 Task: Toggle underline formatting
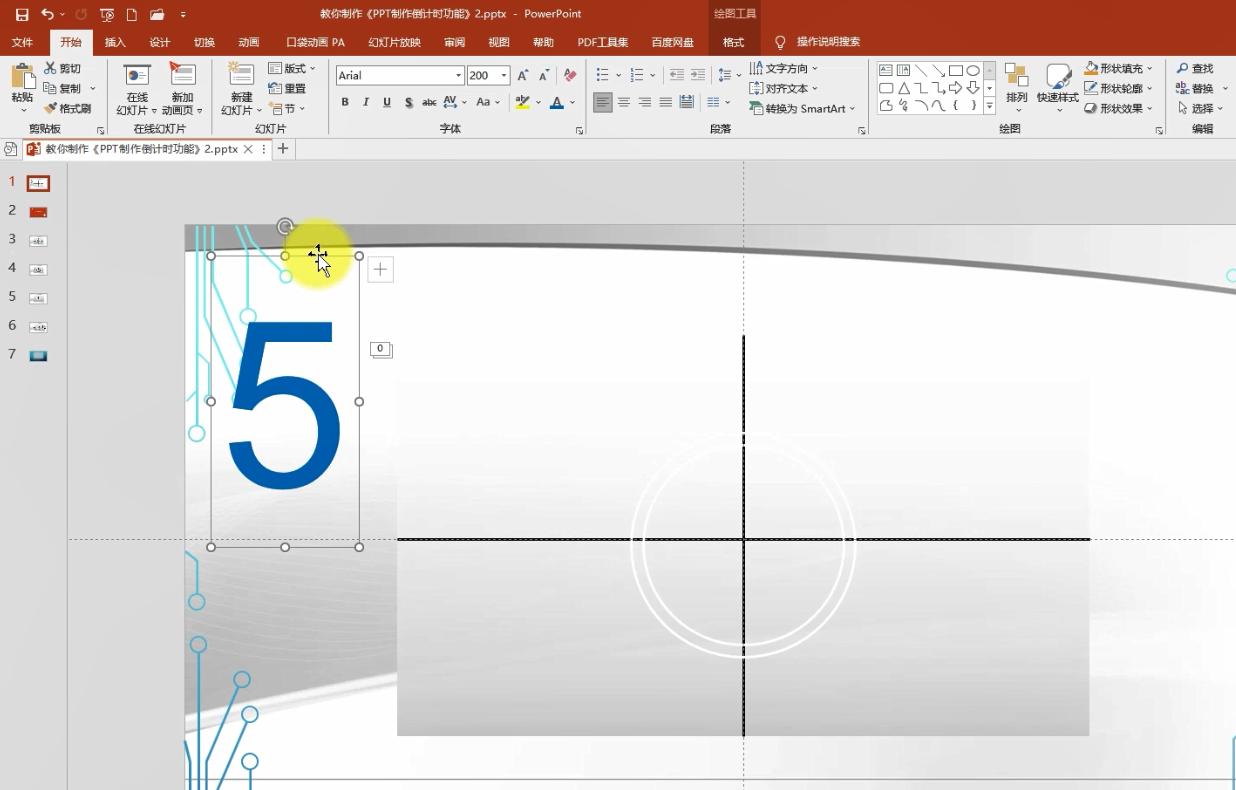click(387, 102)
